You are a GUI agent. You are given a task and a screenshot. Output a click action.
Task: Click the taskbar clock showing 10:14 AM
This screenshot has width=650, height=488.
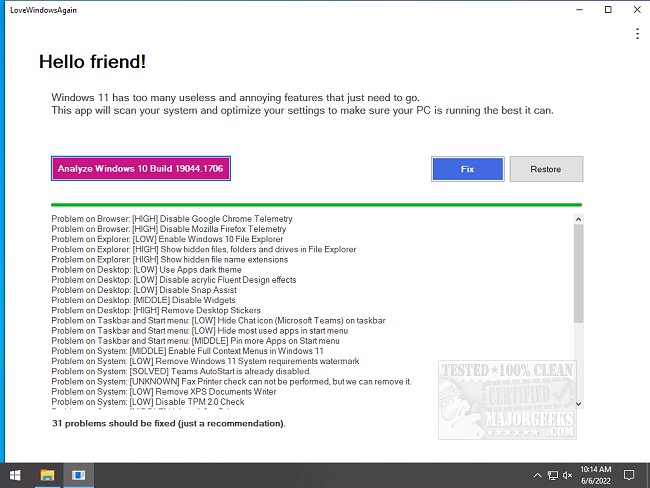[596, 475]
